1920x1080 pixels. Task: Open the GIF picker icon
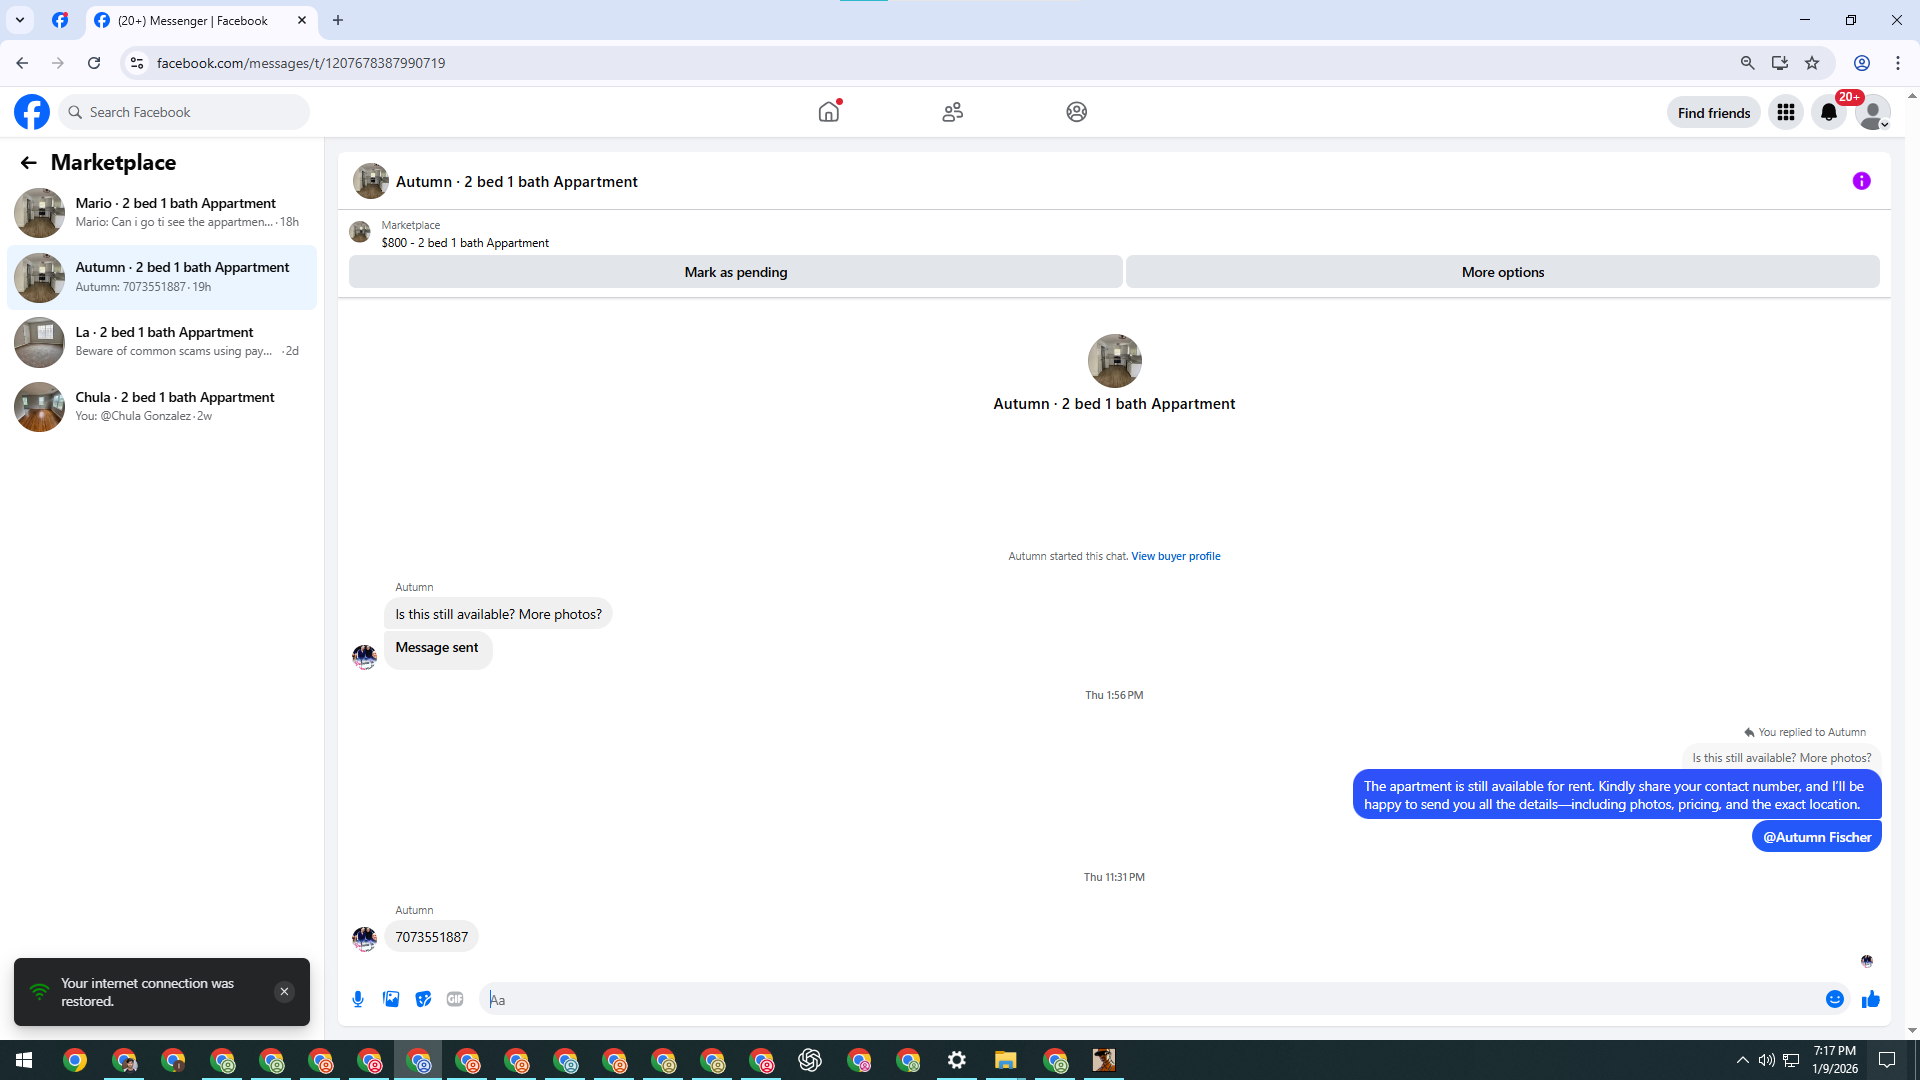[455, 999]
